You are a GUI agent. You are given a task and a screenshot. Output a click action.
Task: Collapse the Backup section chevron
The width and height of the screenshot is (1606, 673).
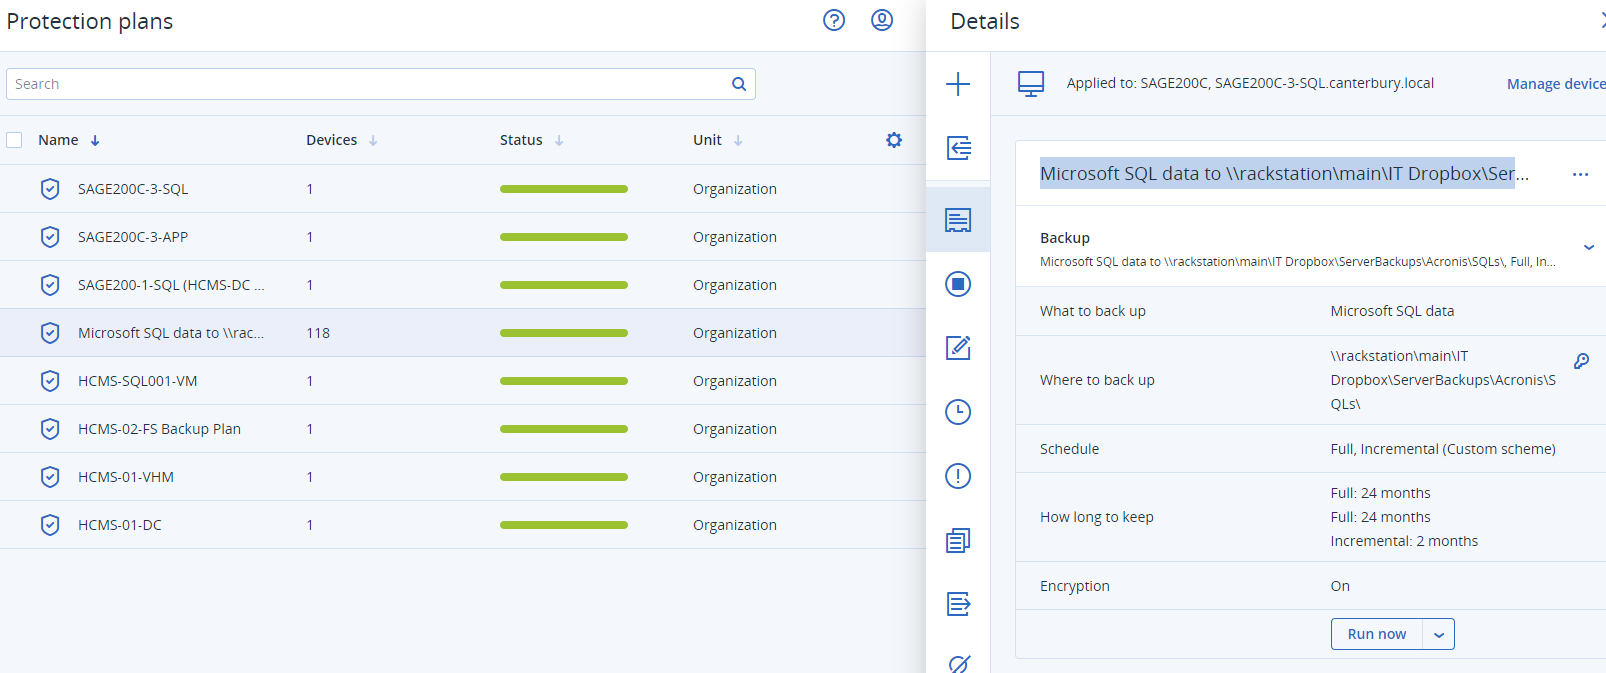click(x=1588, y=247)
